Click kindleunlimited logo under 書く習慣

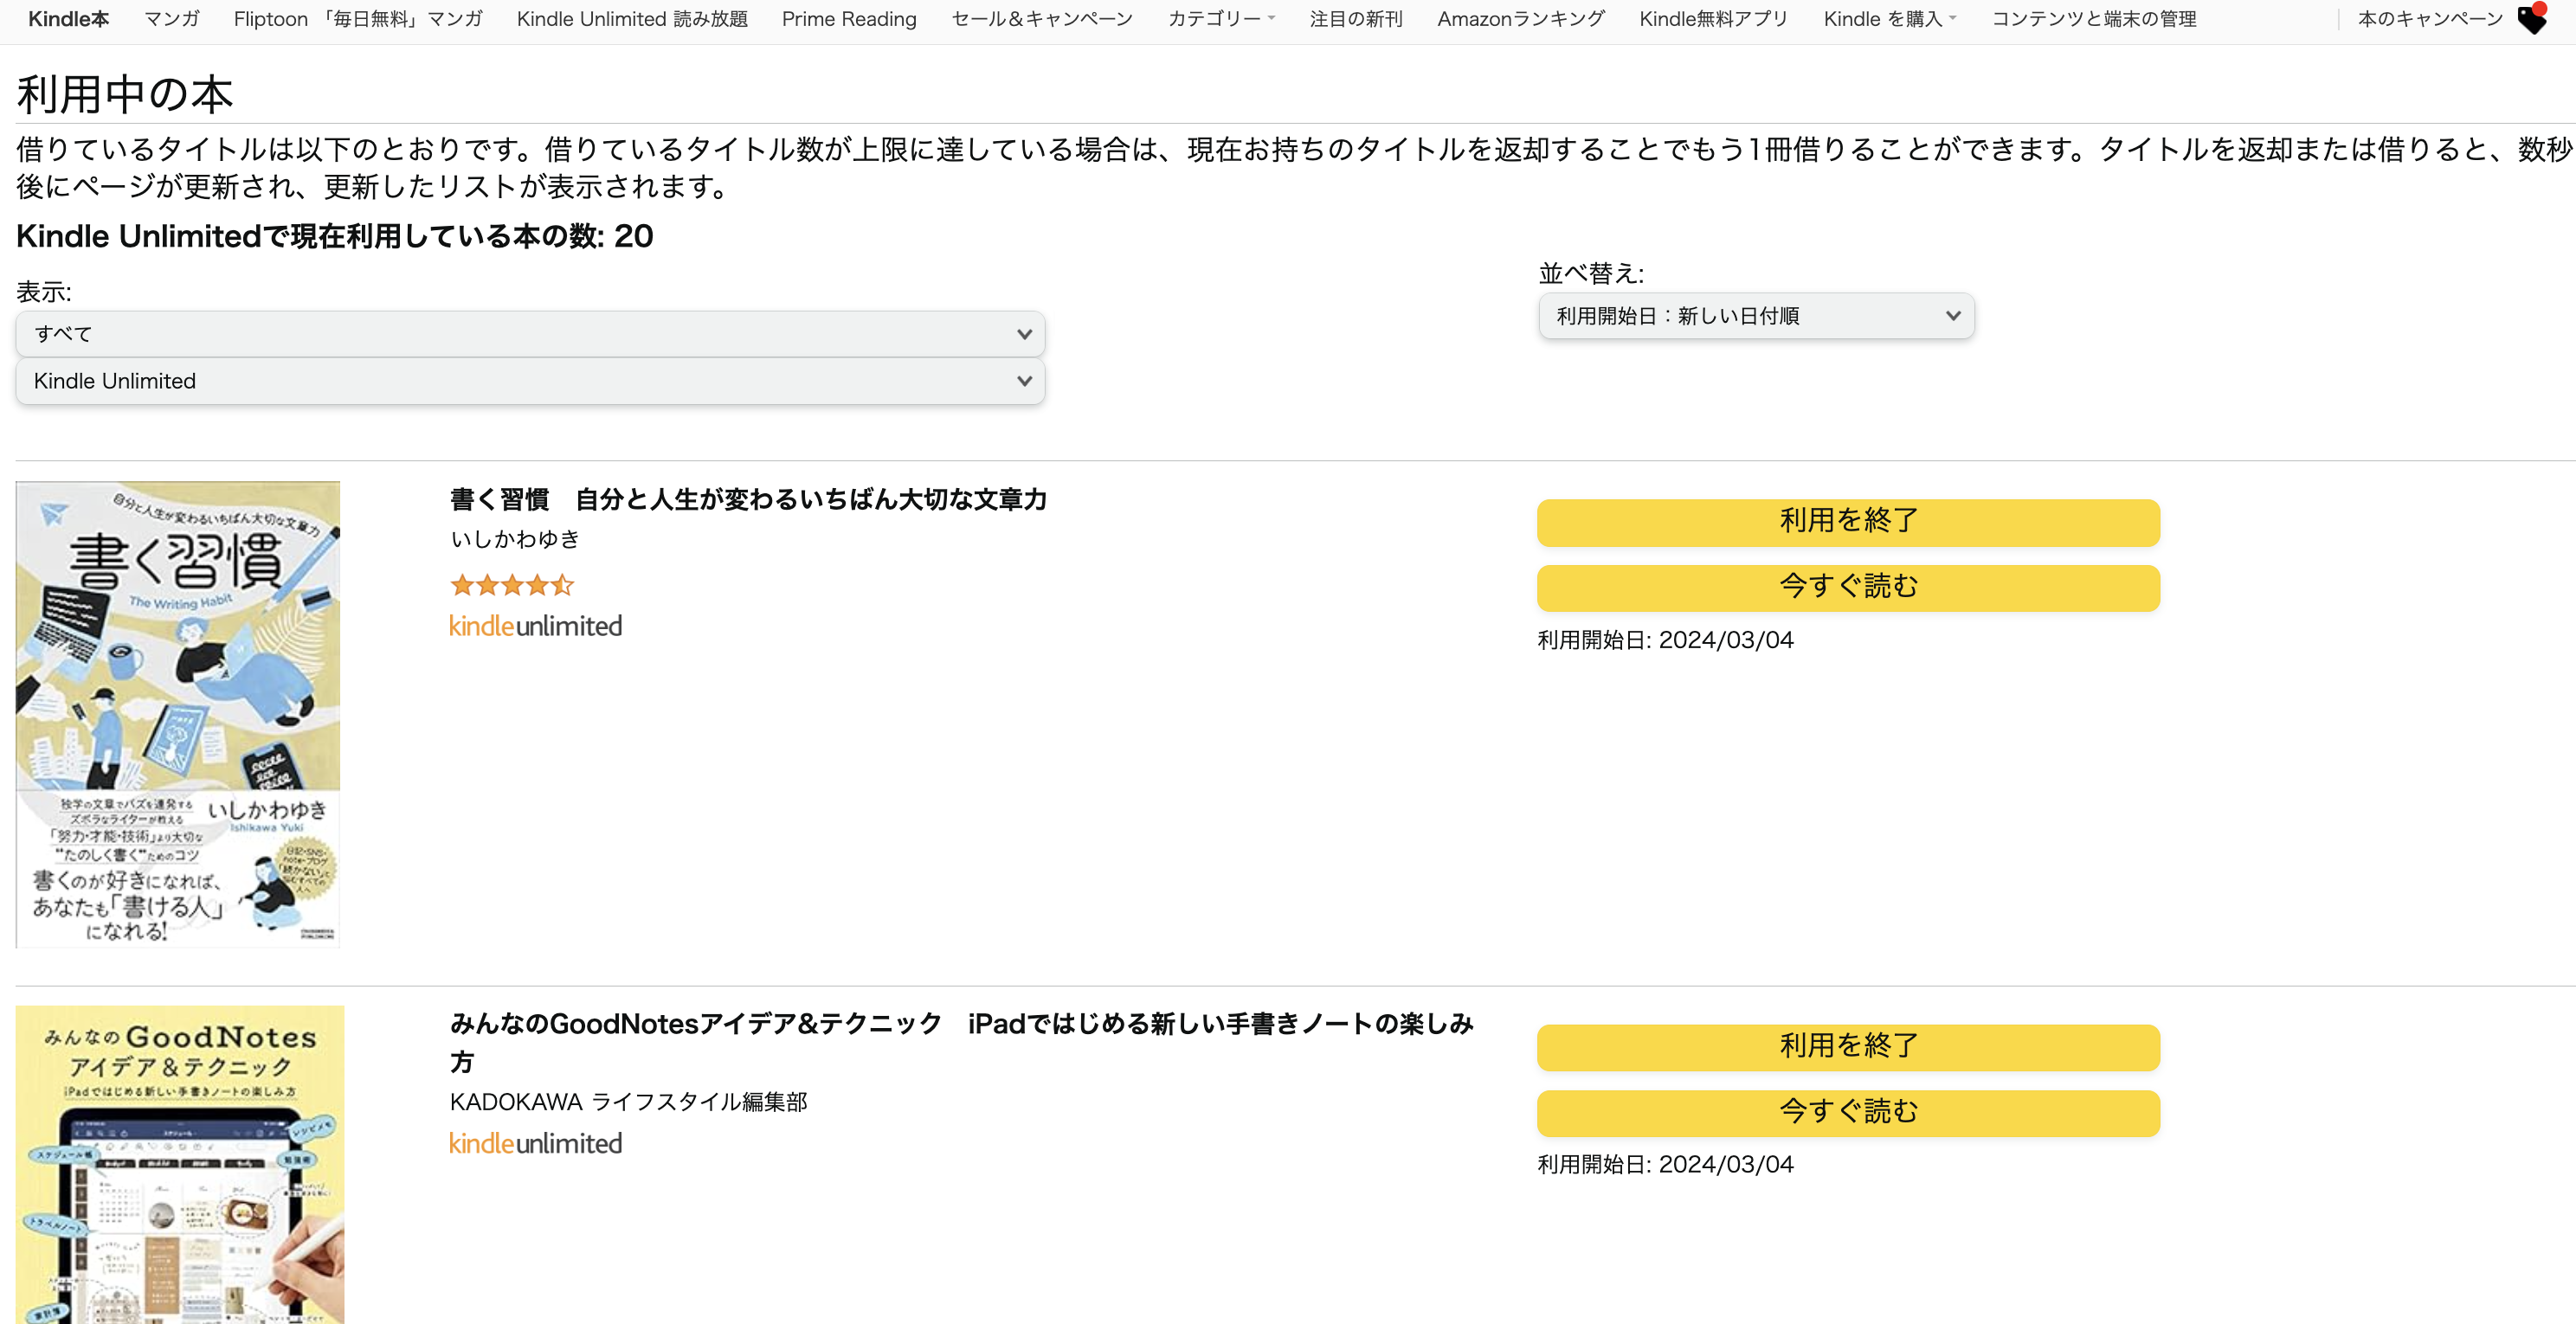point(535,626)
